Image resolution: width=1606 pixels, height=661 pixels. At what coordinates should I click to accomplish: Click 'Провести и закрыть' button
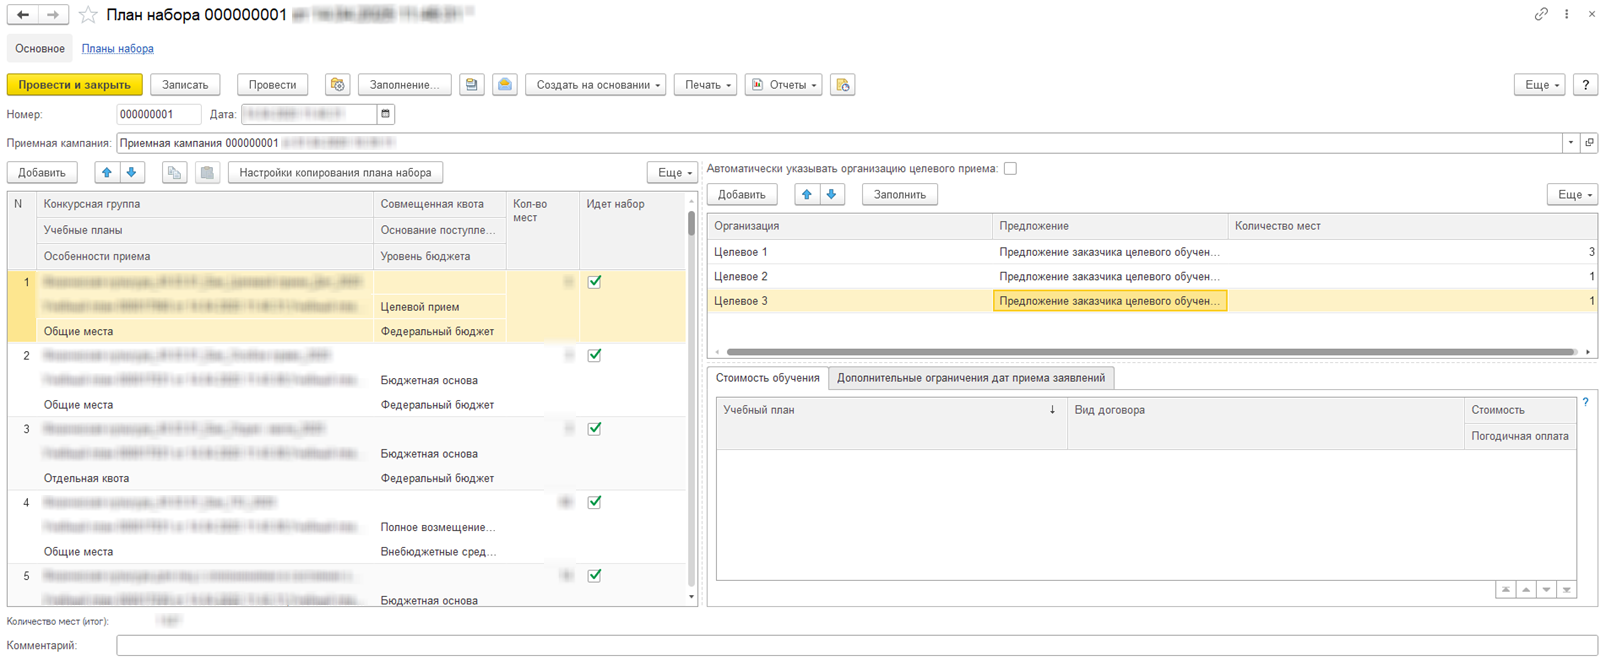74,85
